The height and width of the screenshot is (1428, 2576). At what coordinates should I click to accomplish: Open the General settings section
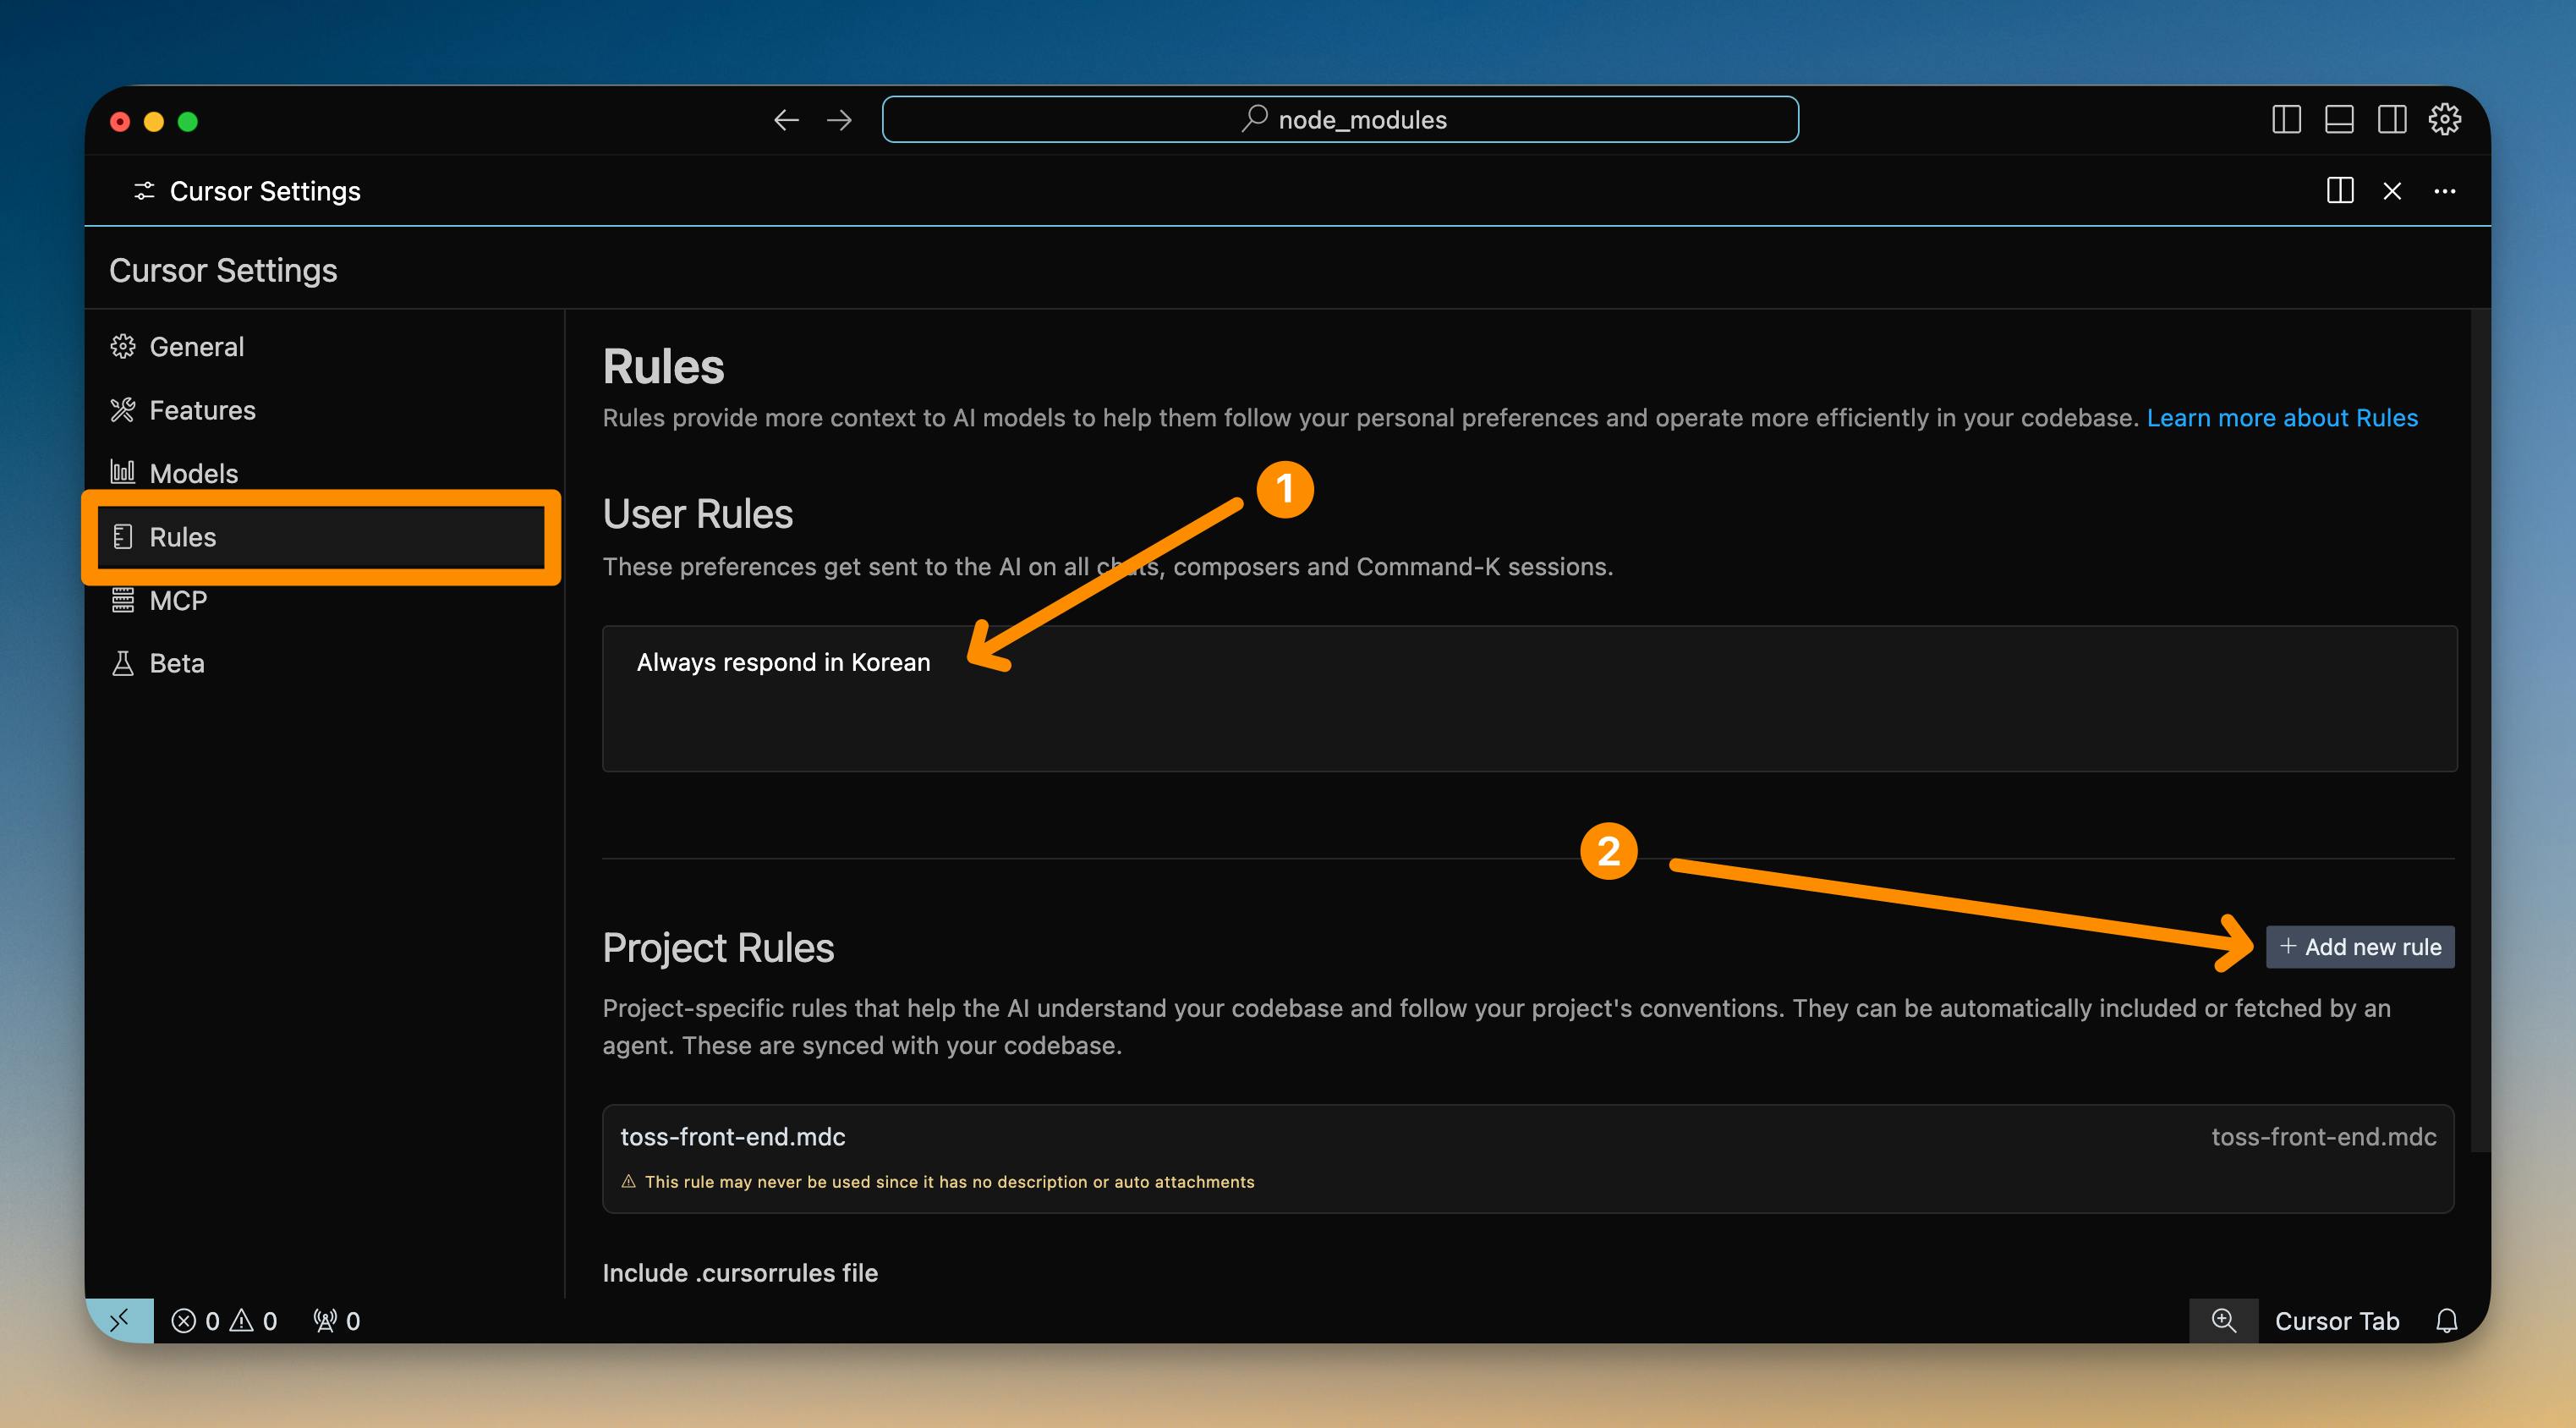[196, 347]
